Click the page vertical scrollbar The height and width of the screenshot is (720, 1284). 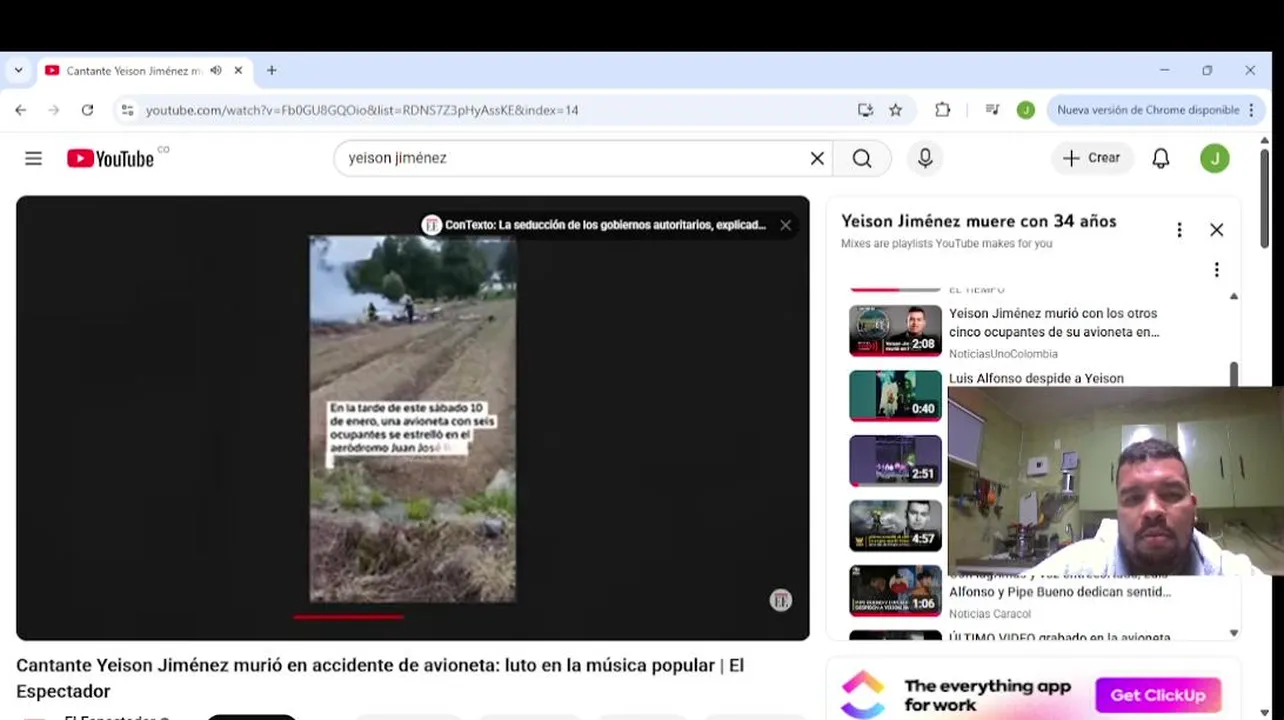[x=1265, y=198]
